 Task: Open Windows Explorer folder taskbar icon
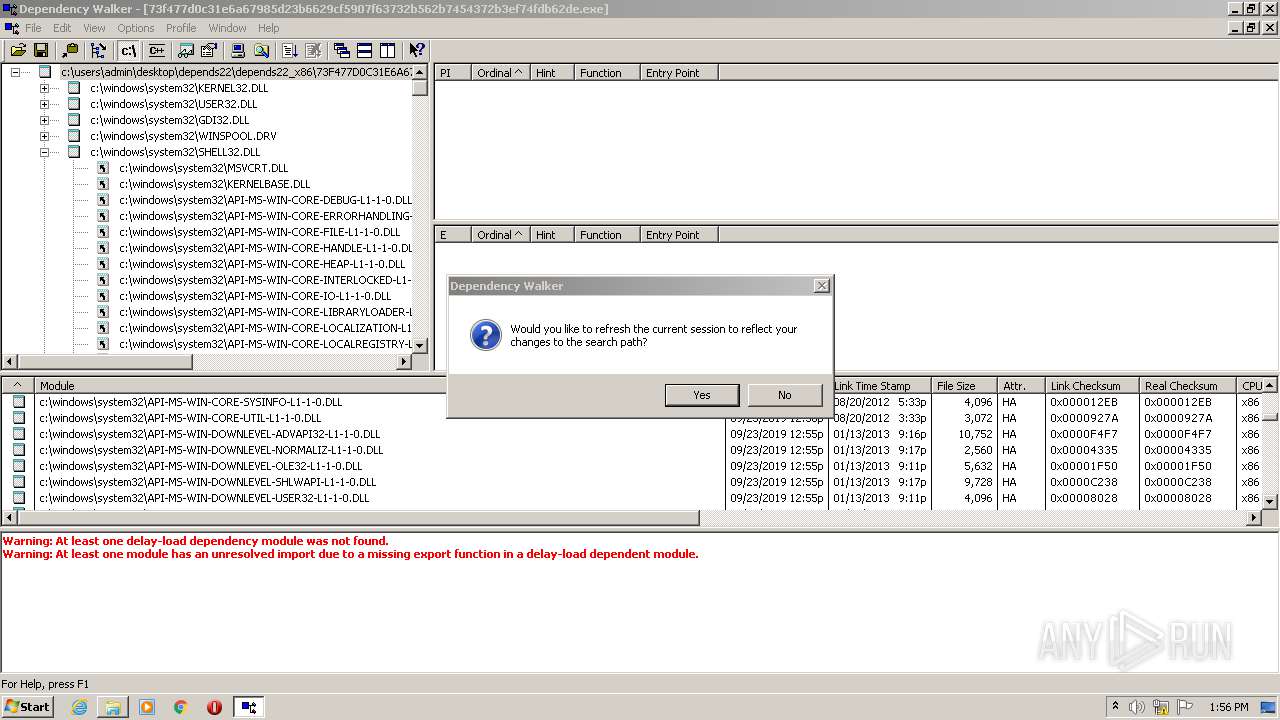point(113,707)
